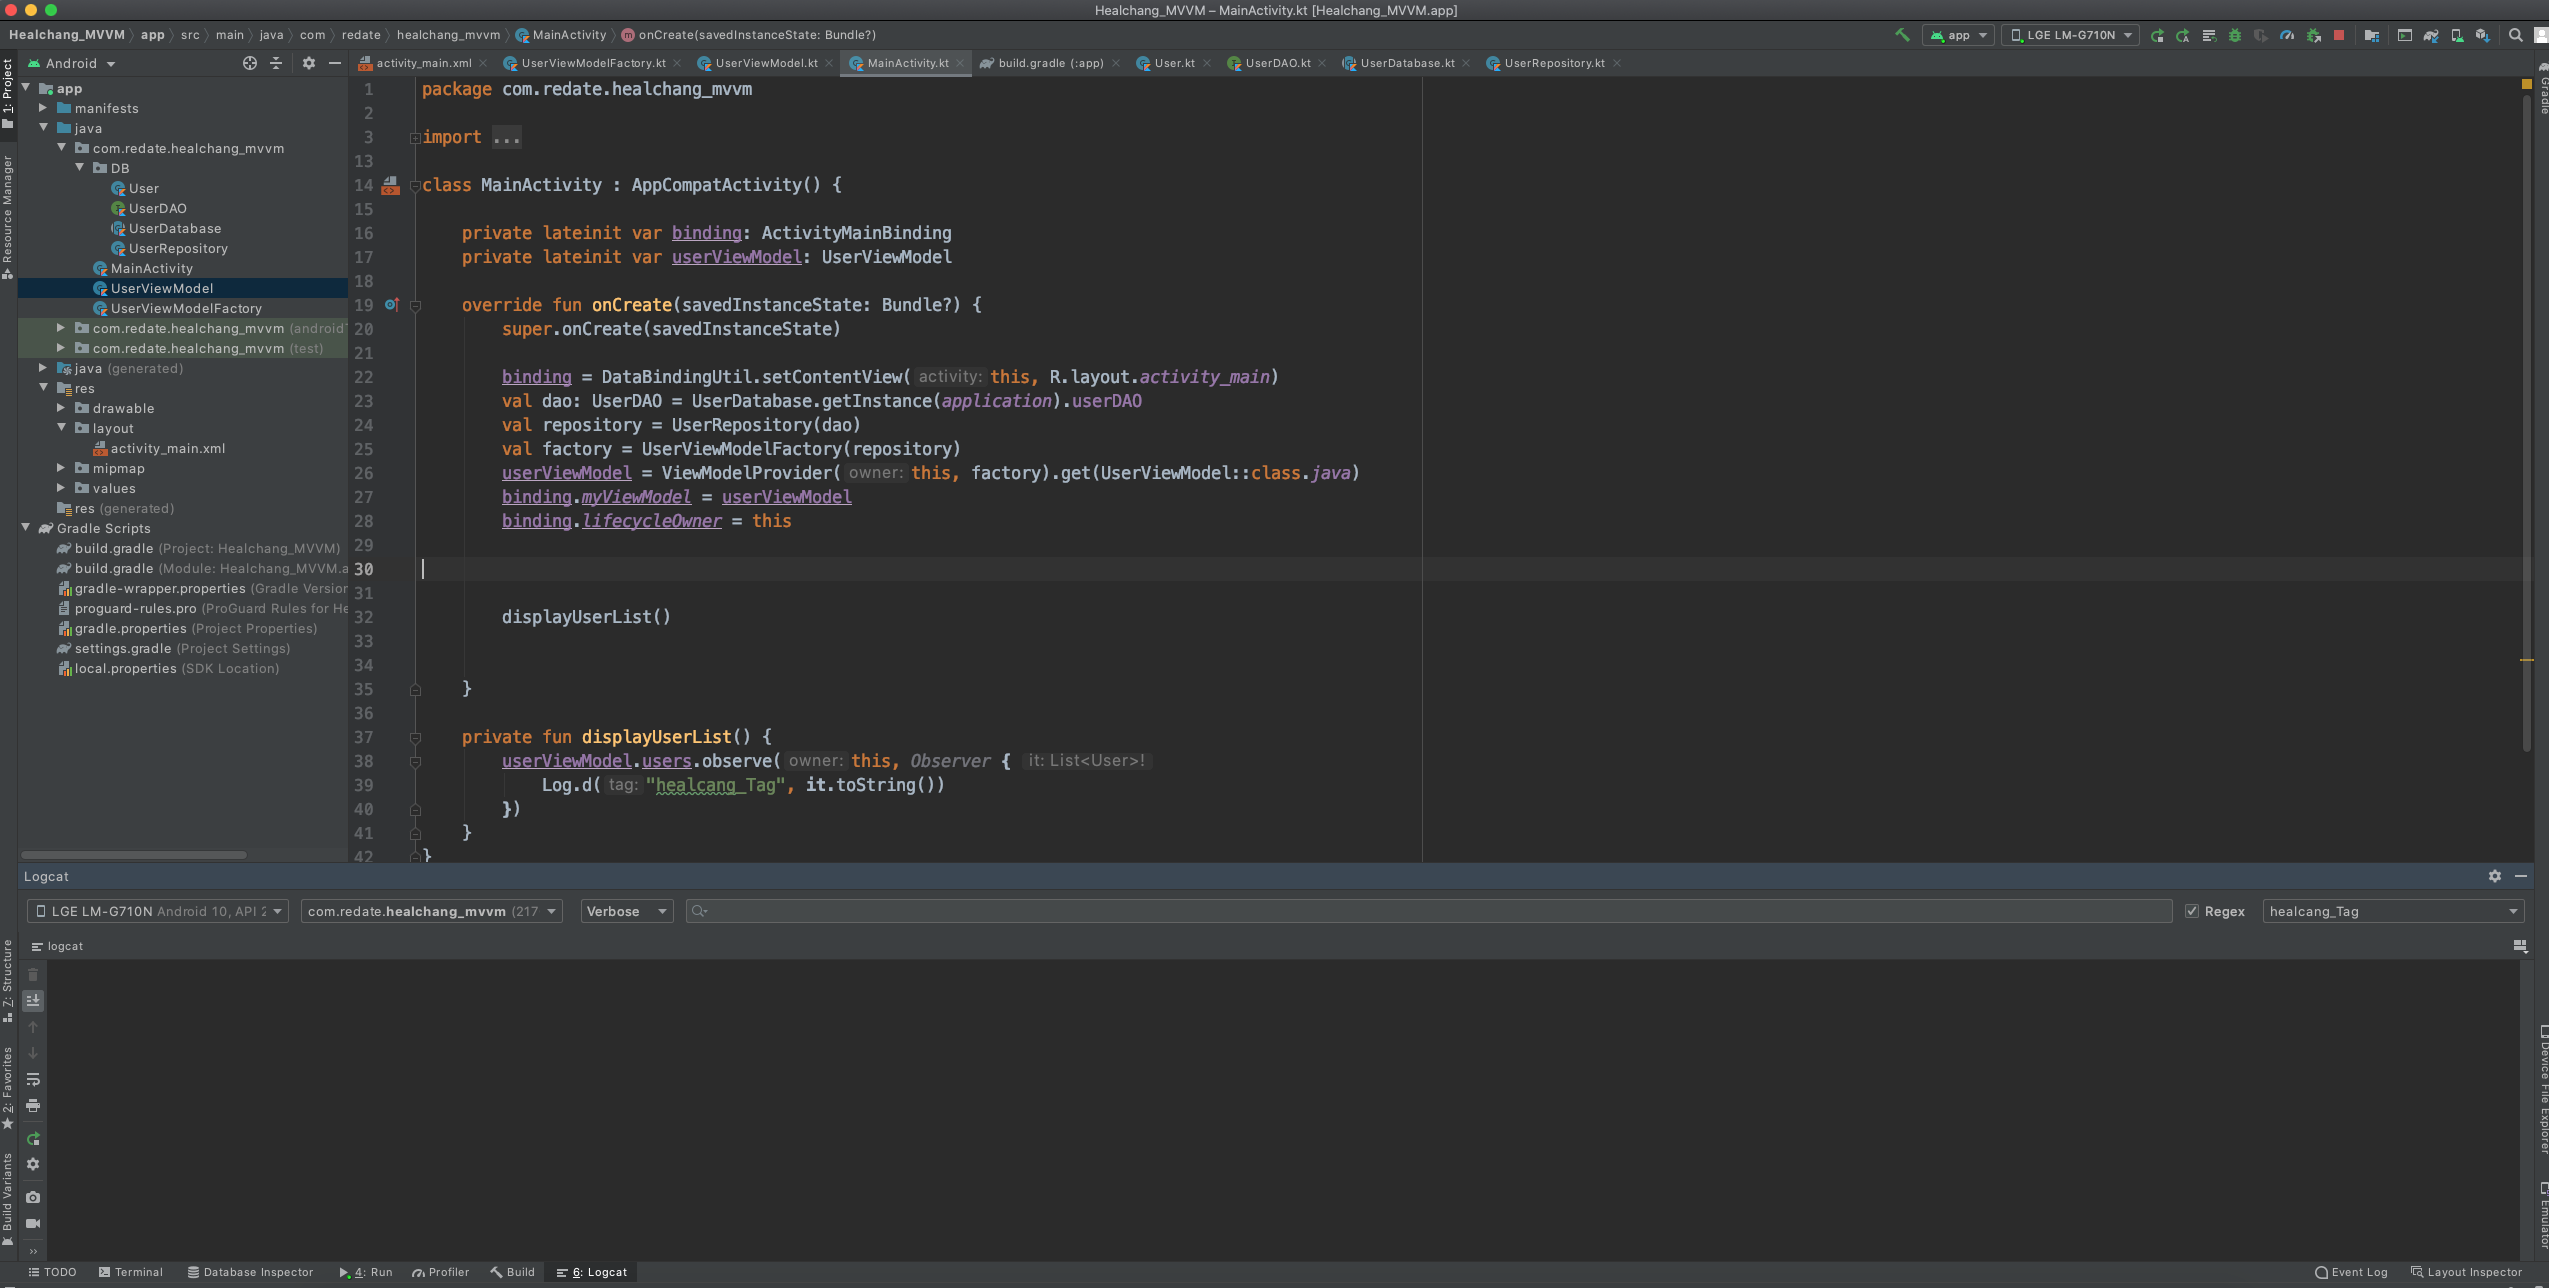Open the Profiler gauge toolbar icon
Image resolution: width=2549 pixels, height=1288 pixels.
[2287, 35]
